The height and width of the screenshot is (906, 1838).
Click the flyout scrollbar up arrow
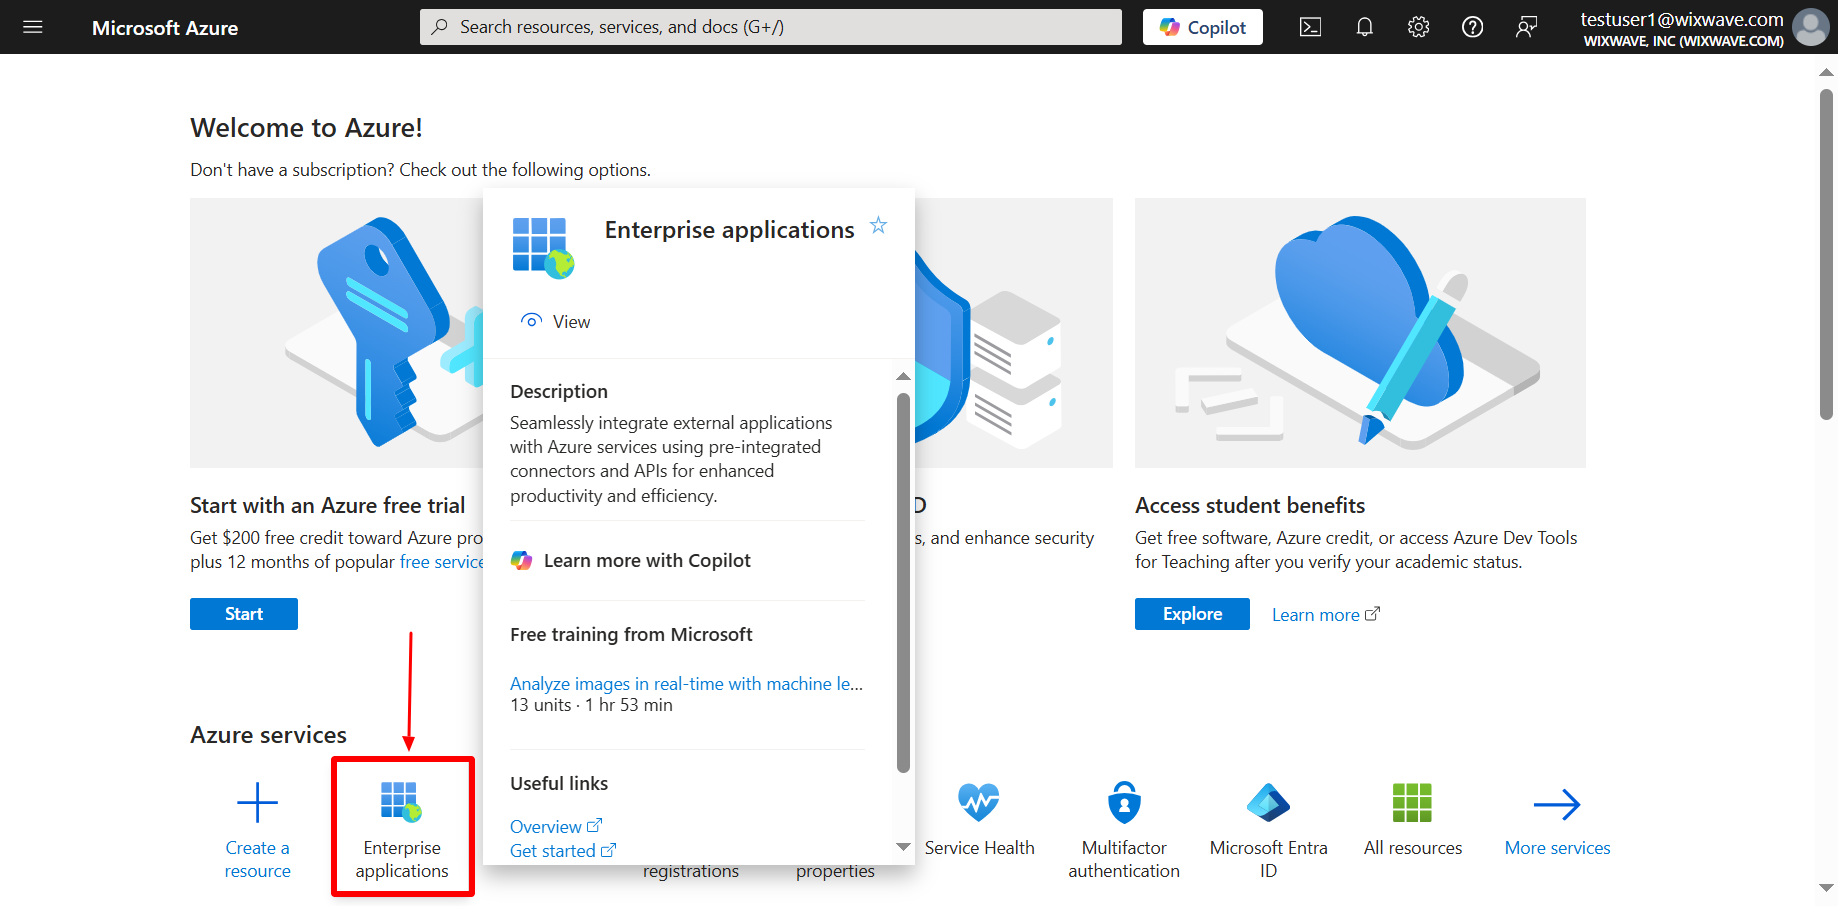point(903,377)
